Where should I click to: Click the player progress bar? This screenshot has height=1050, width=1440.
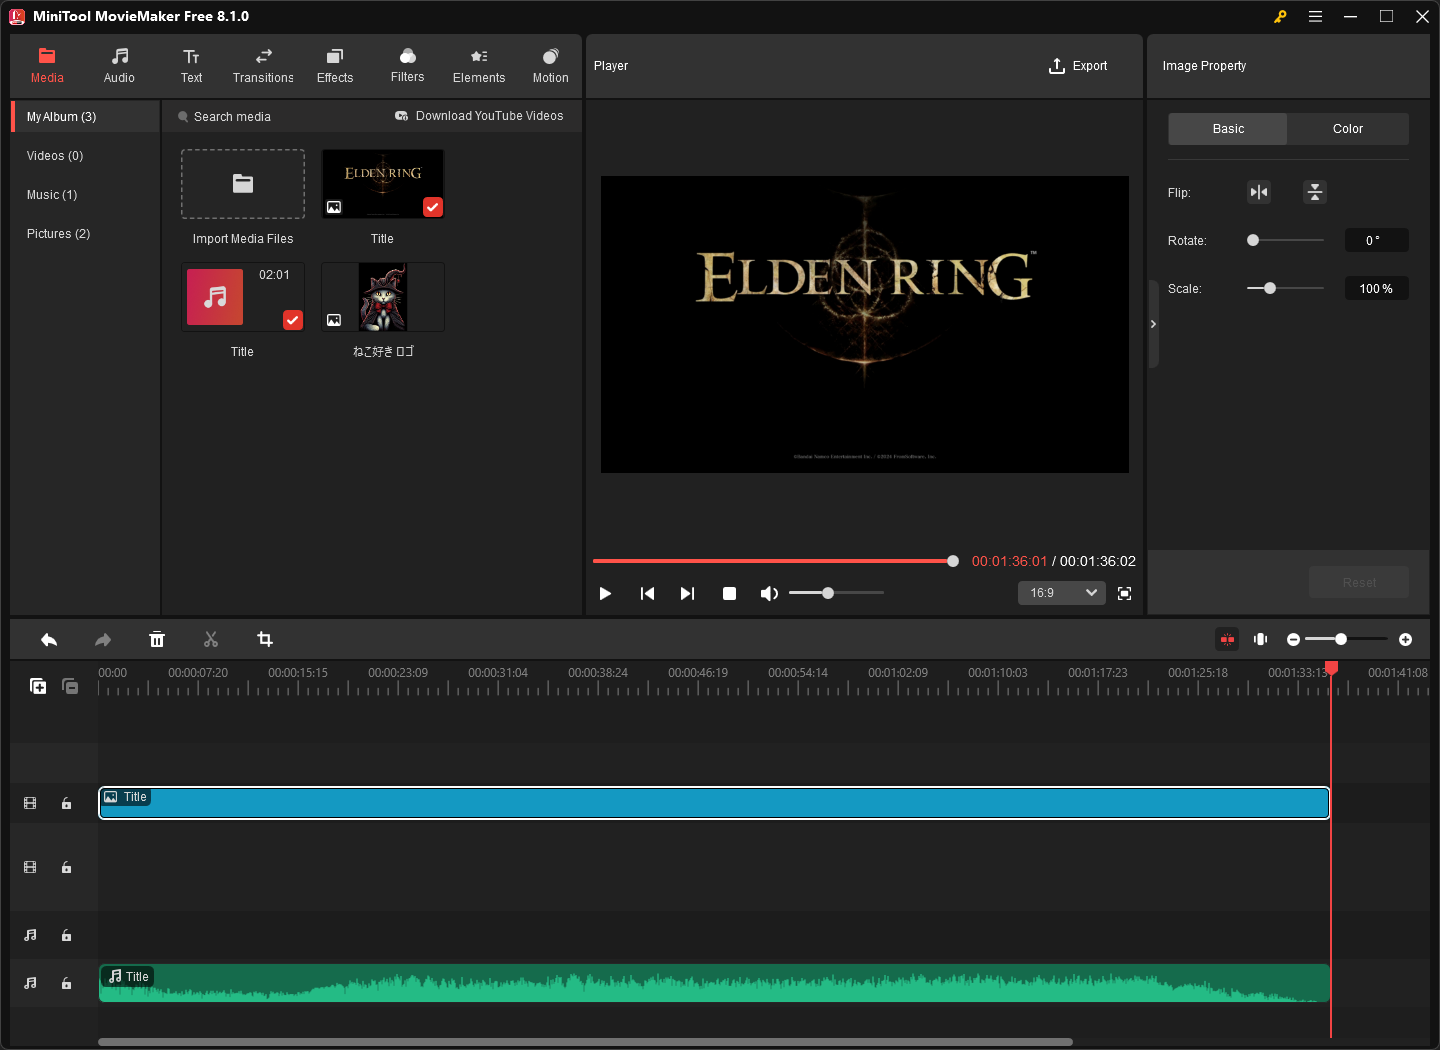[775, 561]
